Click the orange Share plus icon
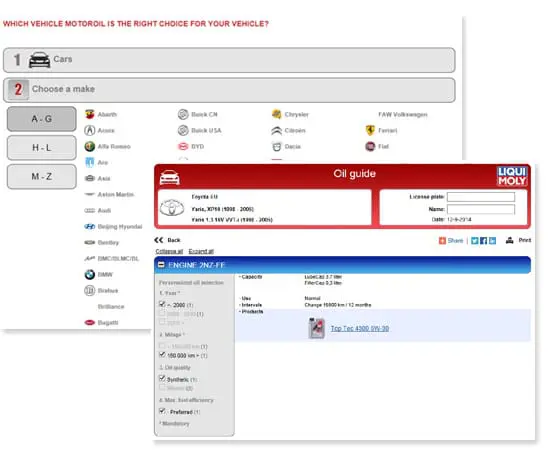Viewport: 550px width, 450px height. tap(442, 241)
